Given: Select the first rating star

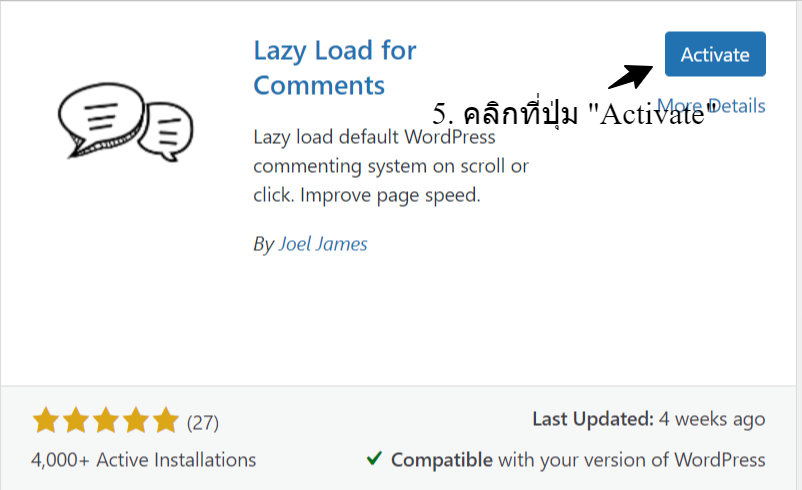Looking at the screenshot, I should 46,420.
